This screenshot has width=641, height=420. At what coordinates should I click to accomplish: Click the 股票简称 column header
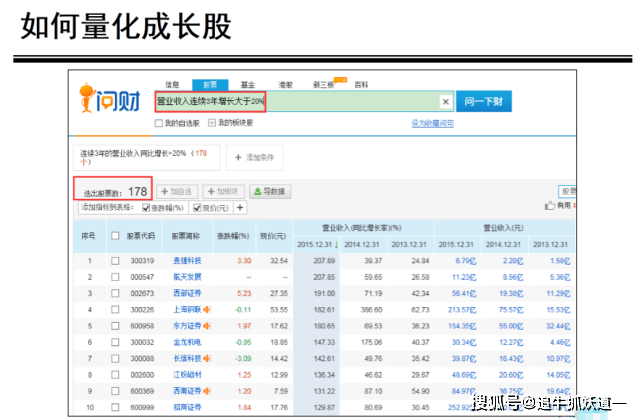pyautogui.click(x=186, y=236)
